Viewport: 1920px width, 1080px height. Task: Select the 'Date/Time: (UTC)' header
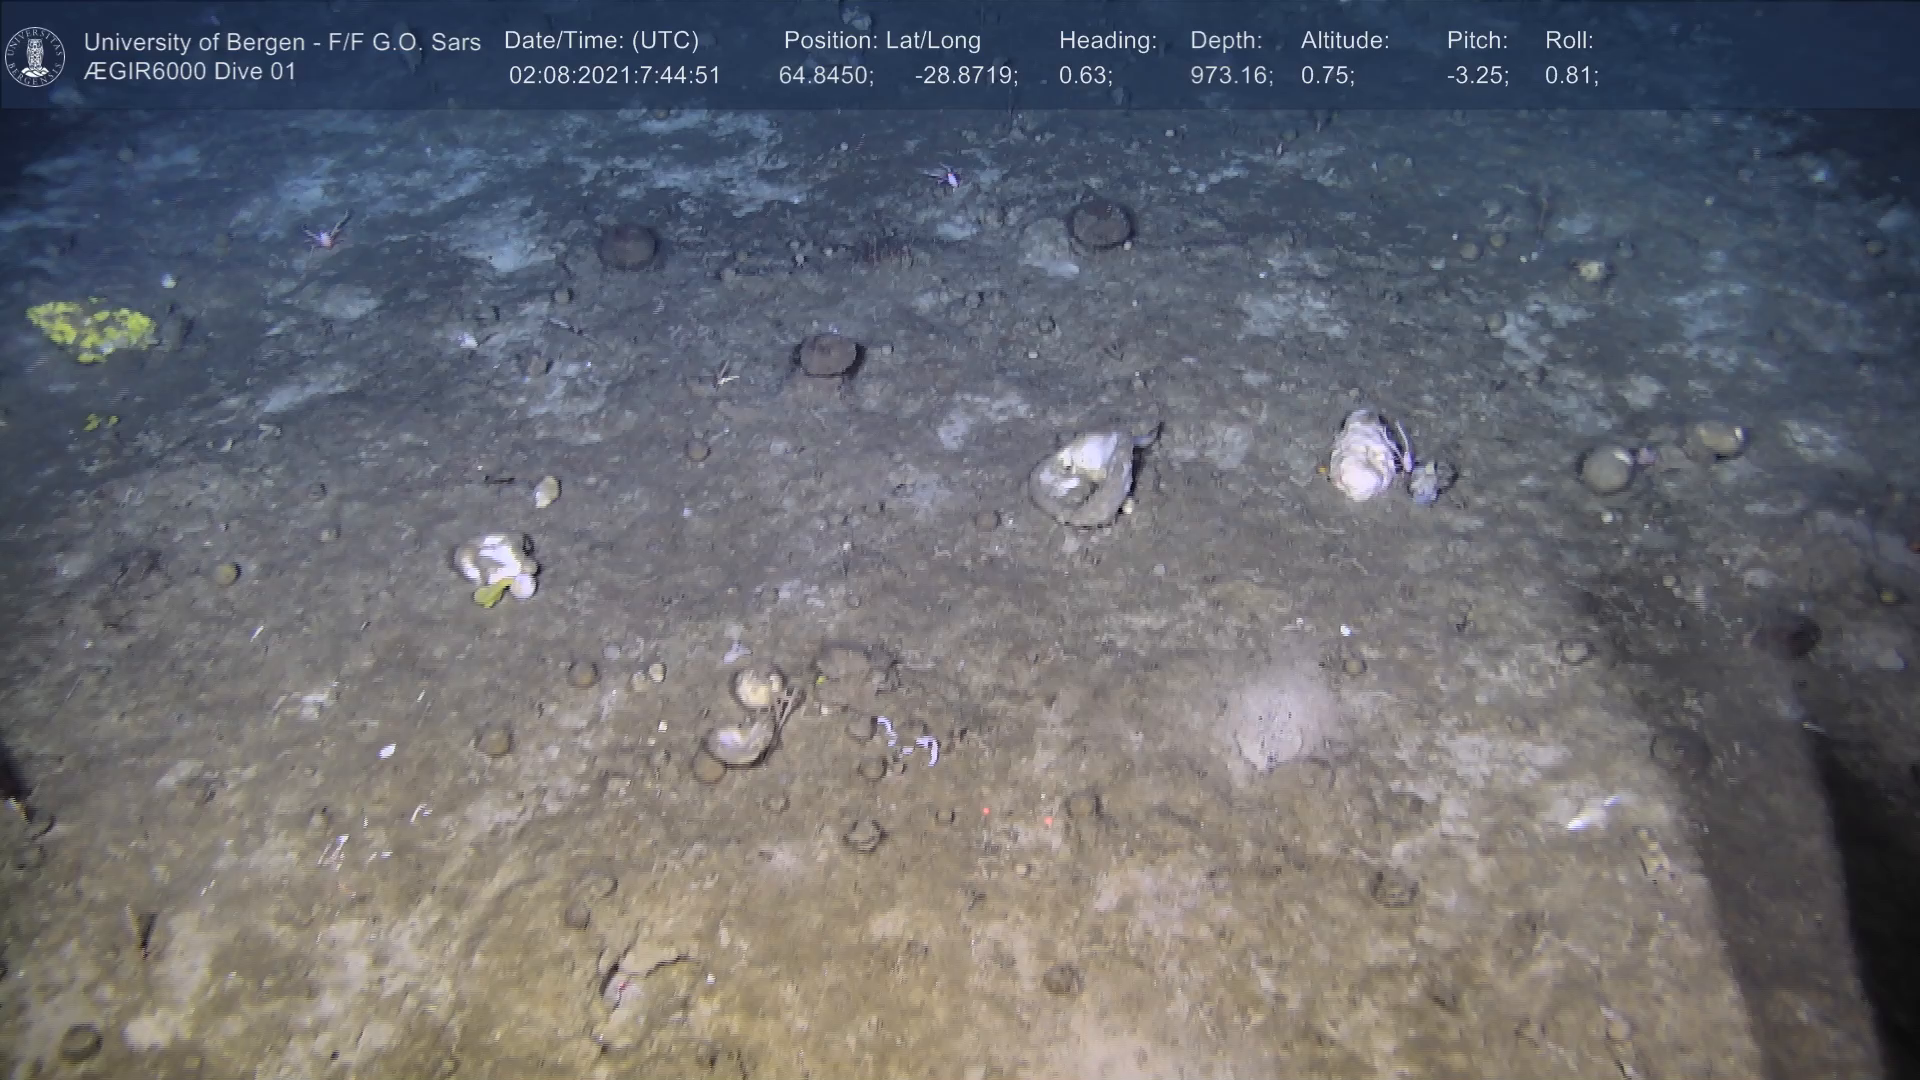point(601,41)
